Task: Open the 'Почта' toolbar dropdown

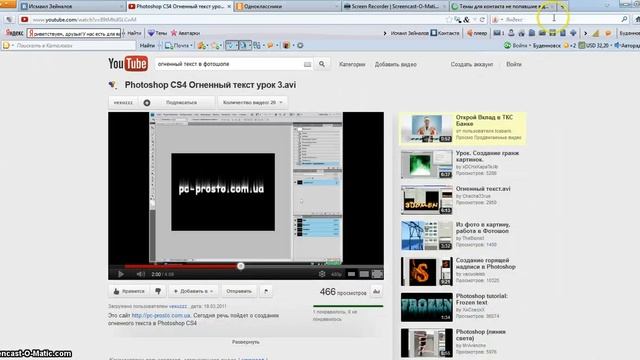Action: pyautogui.click(x=179, y=46)
